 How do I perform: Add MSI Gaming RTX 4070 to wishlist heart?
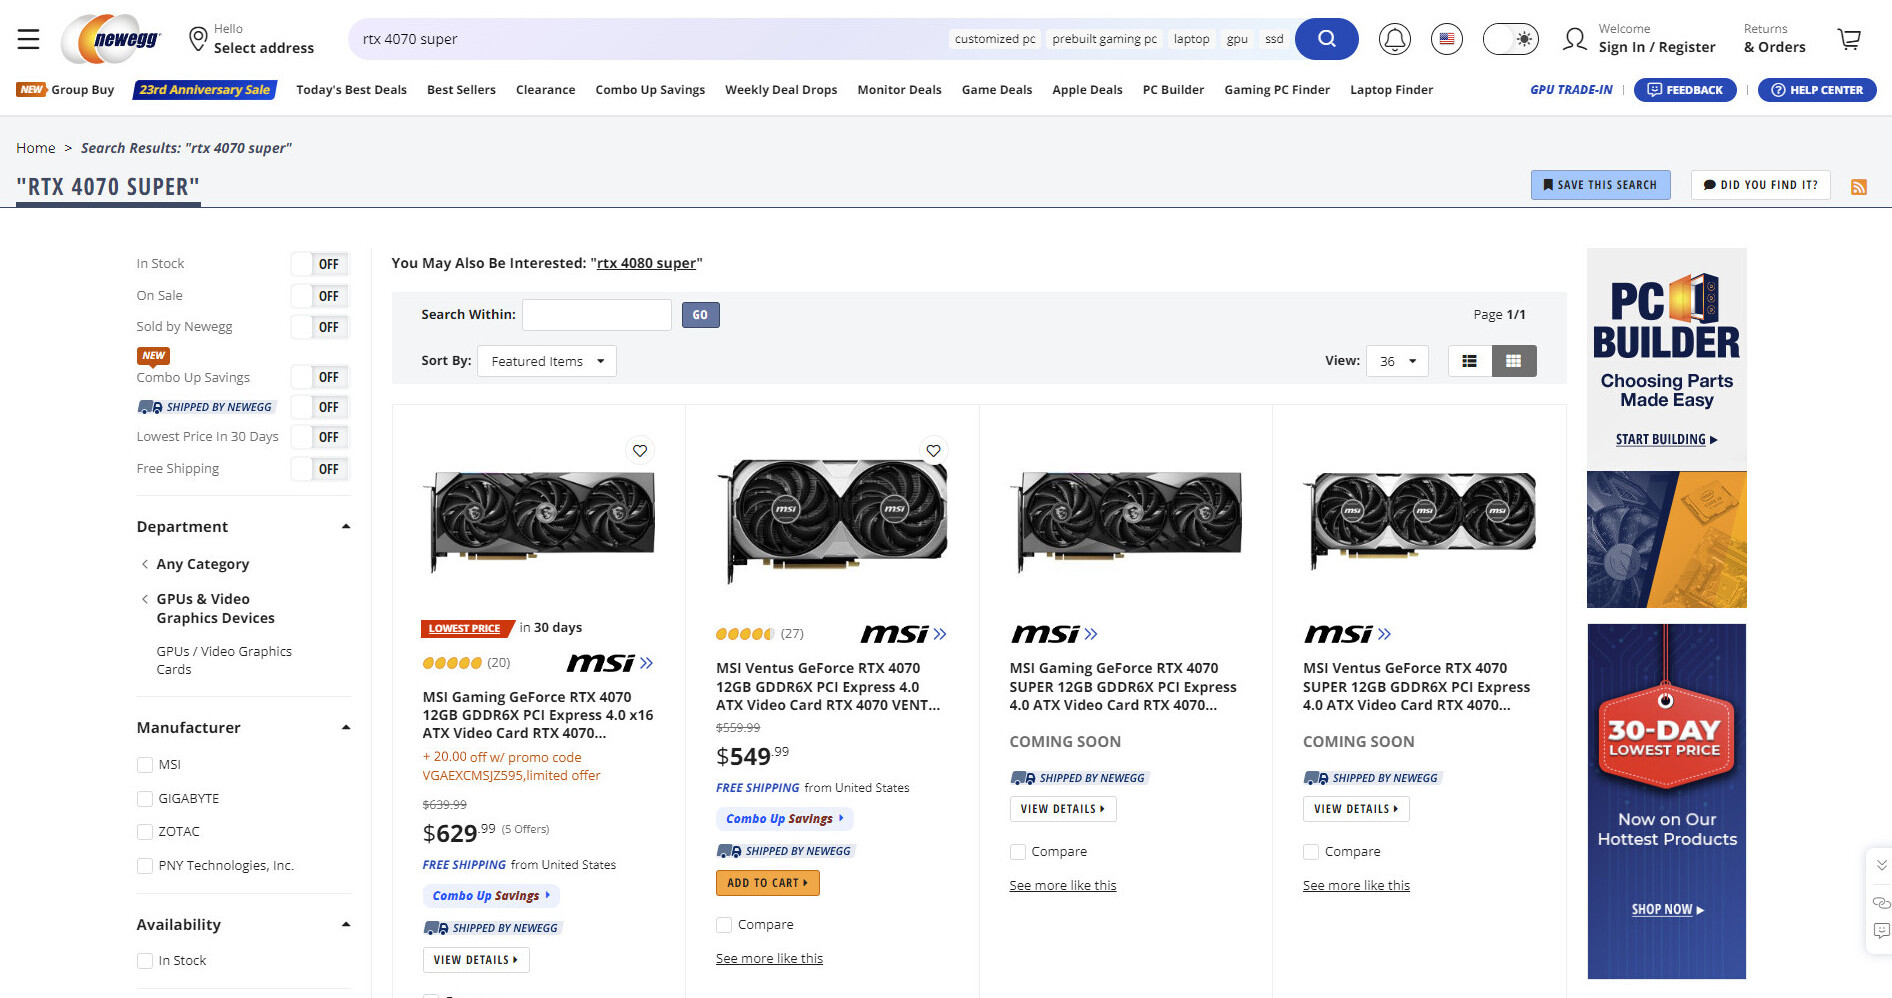640,451
